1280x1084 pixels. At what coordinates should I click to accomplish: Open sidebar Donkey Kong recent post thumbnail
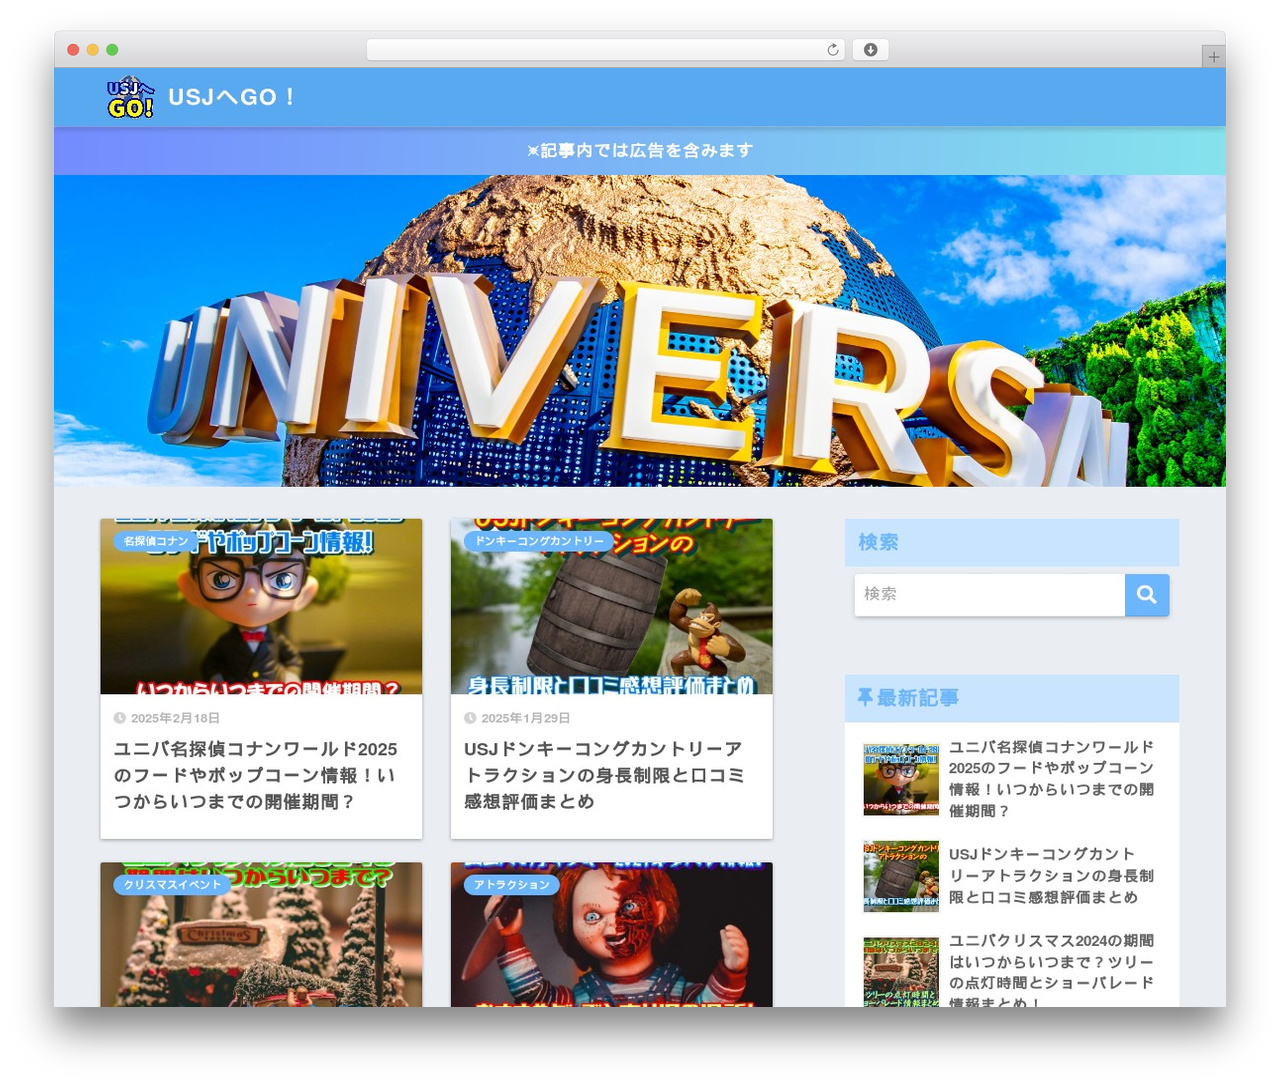click(901, 876)
